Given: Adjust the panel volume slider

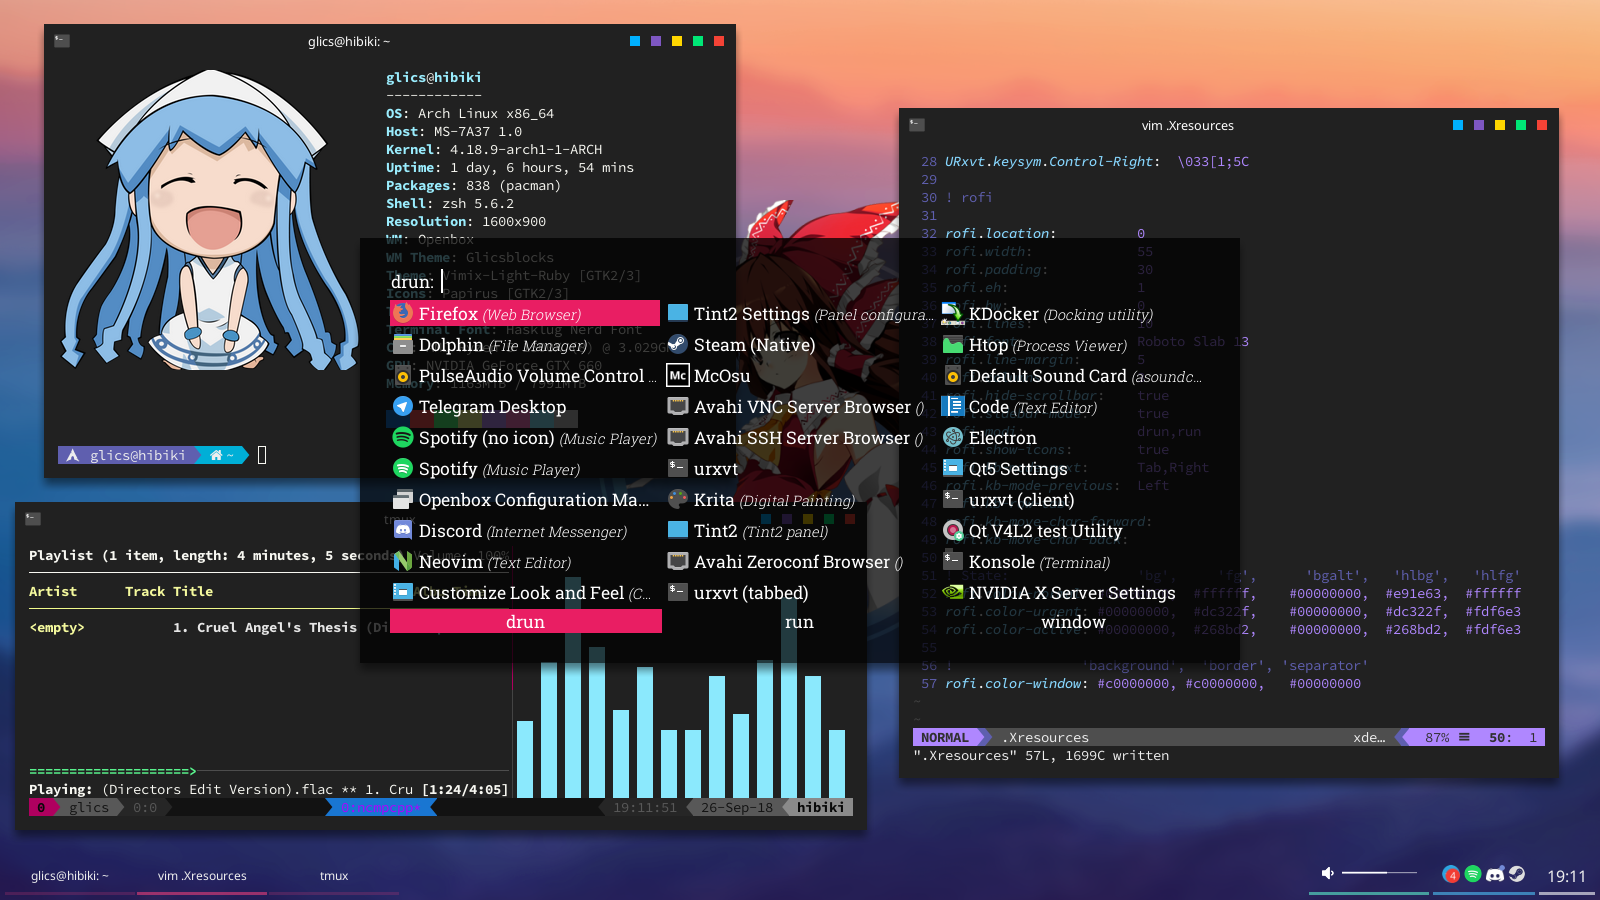Looking at the screenshot, I should 1379,873.
